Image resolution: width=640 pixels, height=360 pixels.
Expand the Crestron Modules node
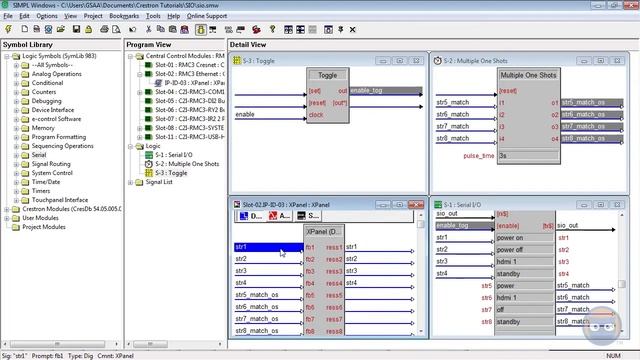tap(7, 209)
